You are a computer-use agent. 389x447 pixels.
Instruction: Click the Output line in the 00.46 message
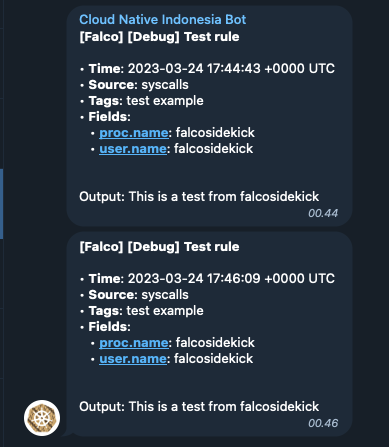click(199, 407)
